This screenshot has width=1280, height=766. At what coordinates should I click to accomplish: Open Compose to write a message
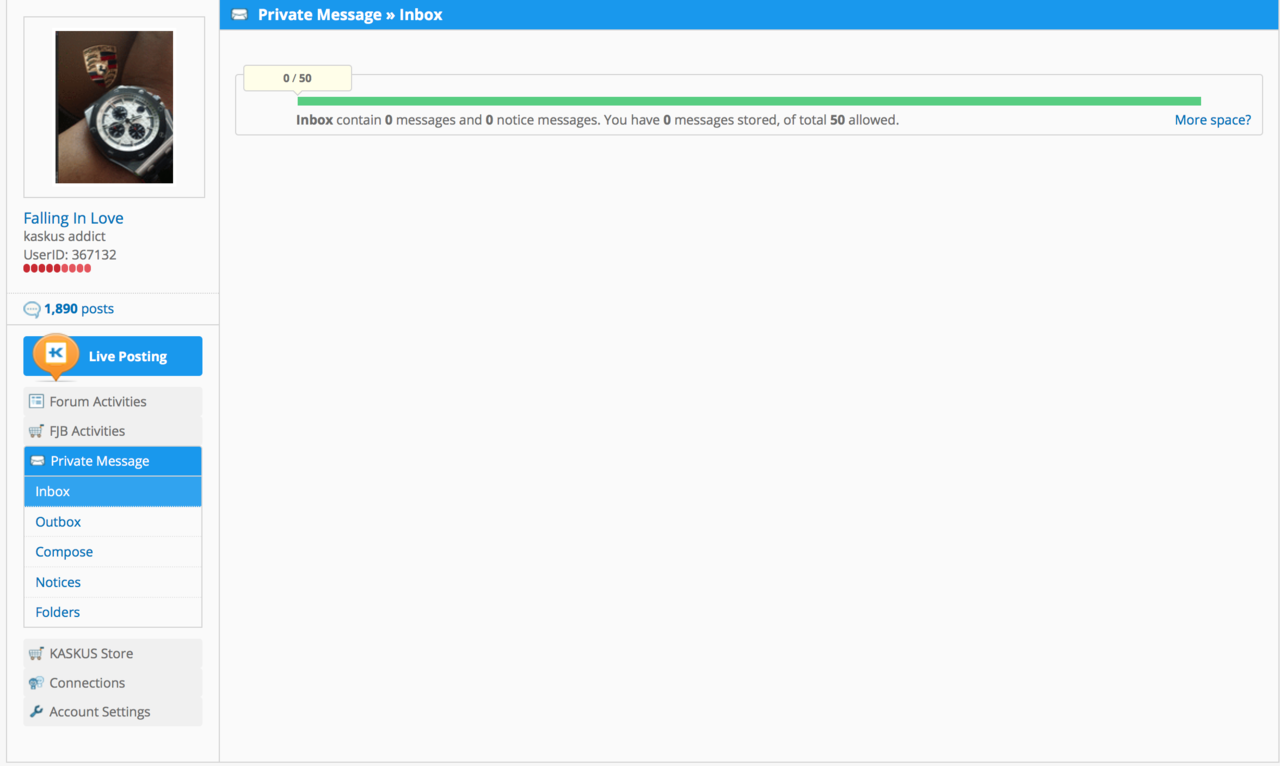[113, 552]
